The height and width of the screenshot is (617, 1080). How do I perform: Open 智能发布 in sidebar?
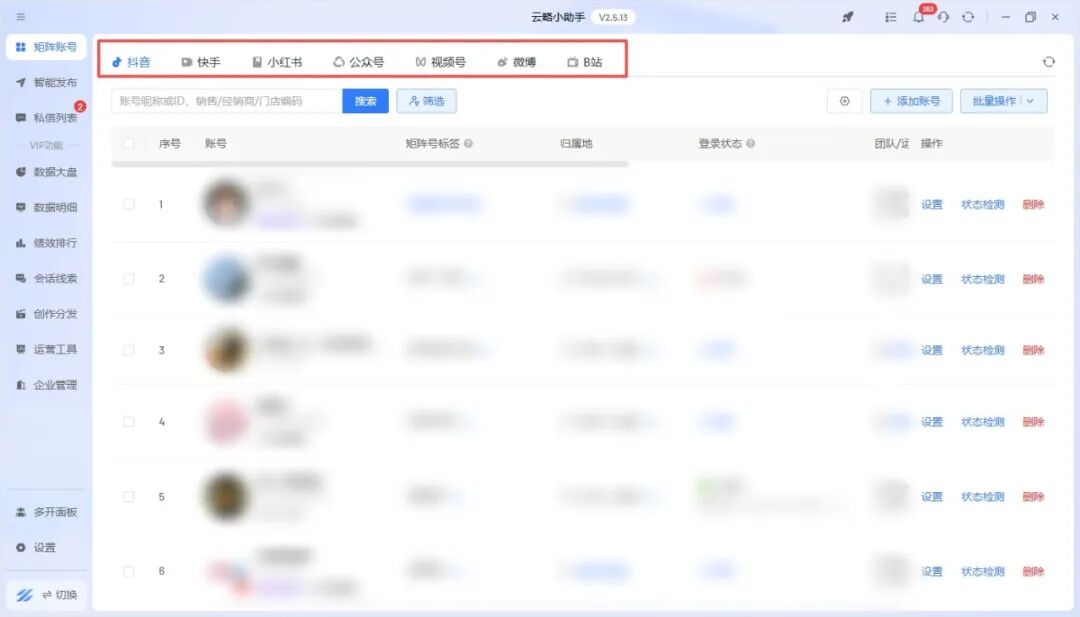point(46,83)
